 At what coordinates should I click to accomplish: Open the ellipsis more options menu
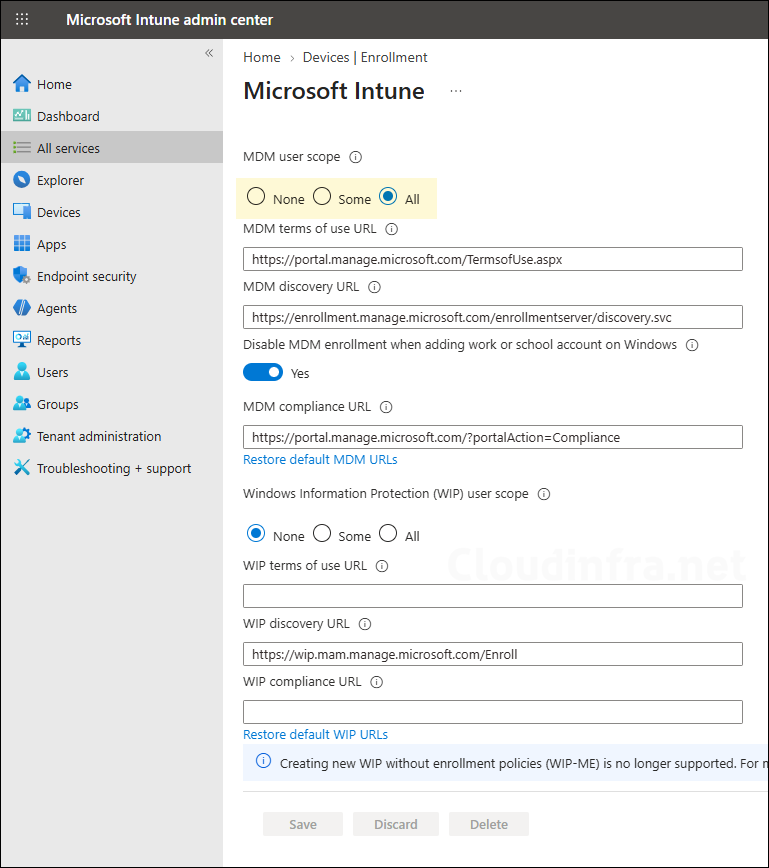tap(456, 91)
